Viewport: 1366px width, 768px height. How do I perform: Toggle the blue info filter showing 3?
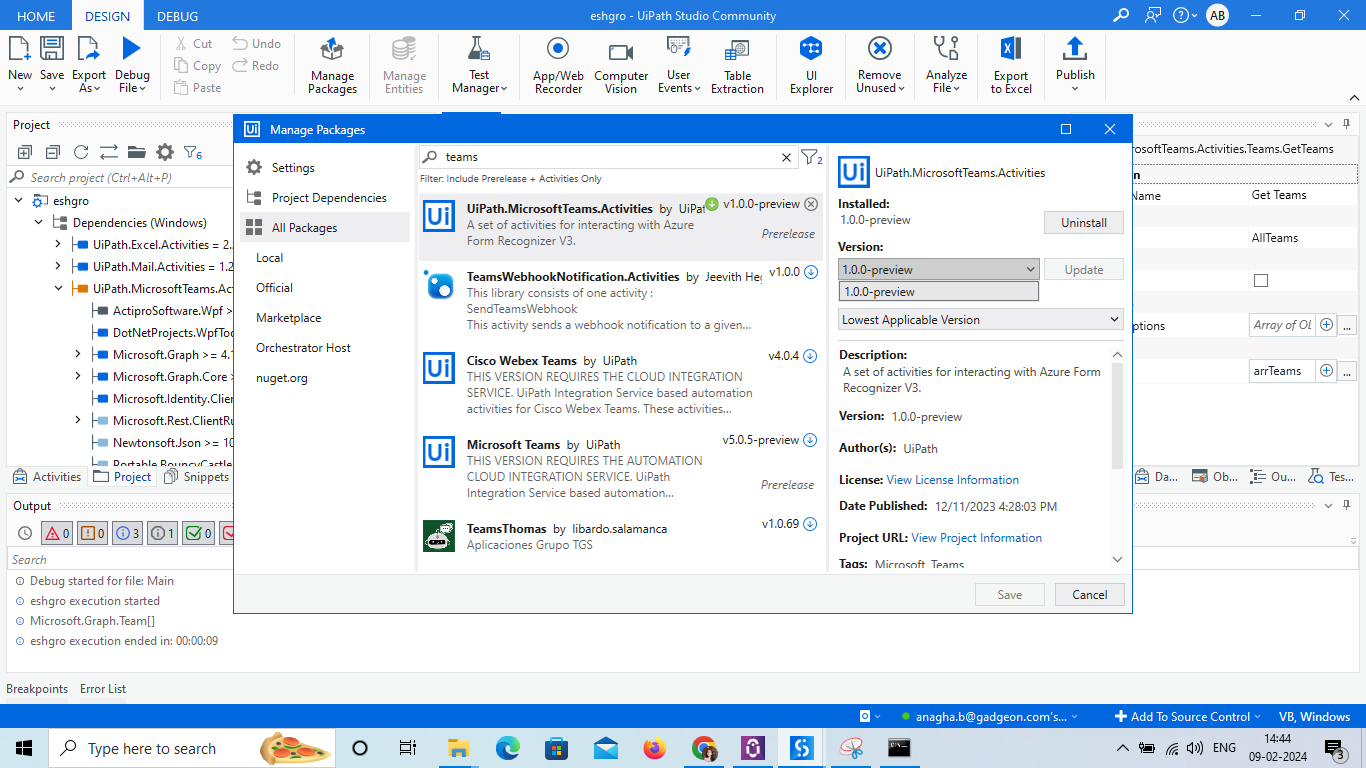coord(128,533)
